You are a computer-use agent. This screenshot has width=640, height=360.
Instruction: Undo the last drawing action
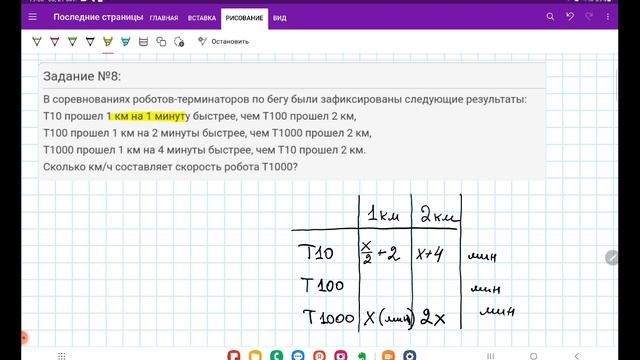pyautogui.click(x=570, y=17)
